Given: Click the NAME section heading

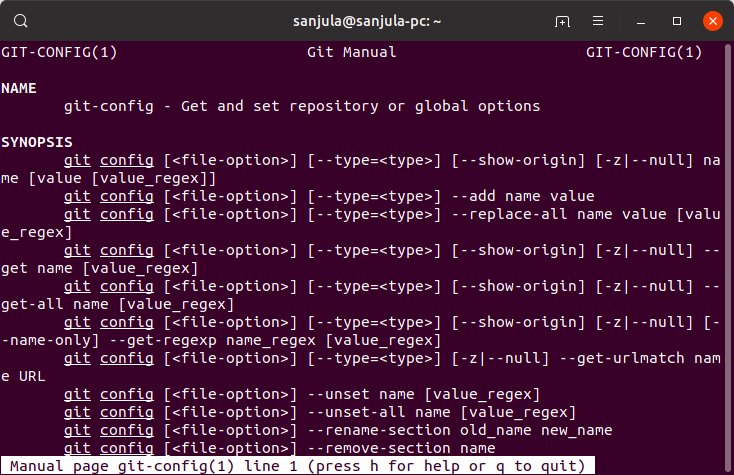Looking at the screenshot, I should coord(19,88).
